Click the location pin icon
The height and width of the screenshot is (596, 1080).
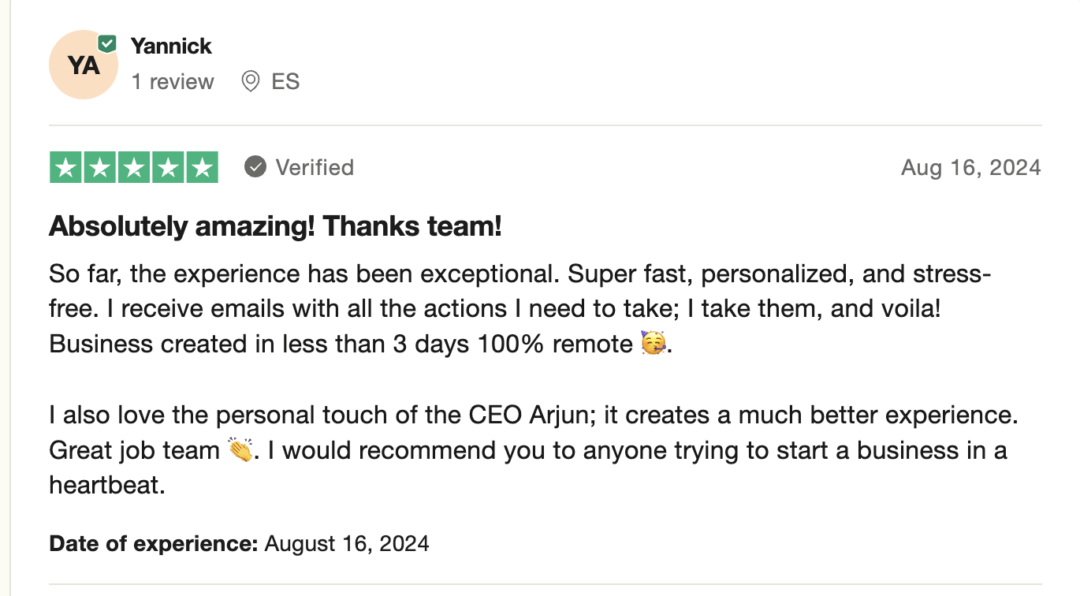(251, 81)
